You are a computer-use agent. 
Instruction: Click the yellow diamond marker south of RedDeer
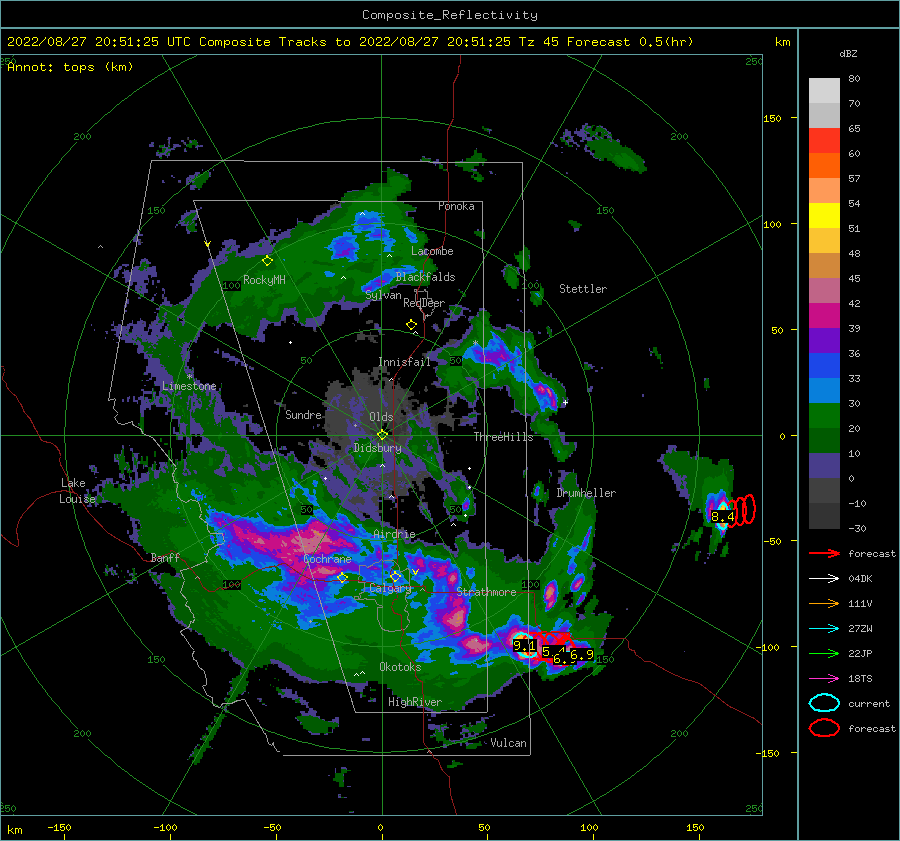(411, 325)
